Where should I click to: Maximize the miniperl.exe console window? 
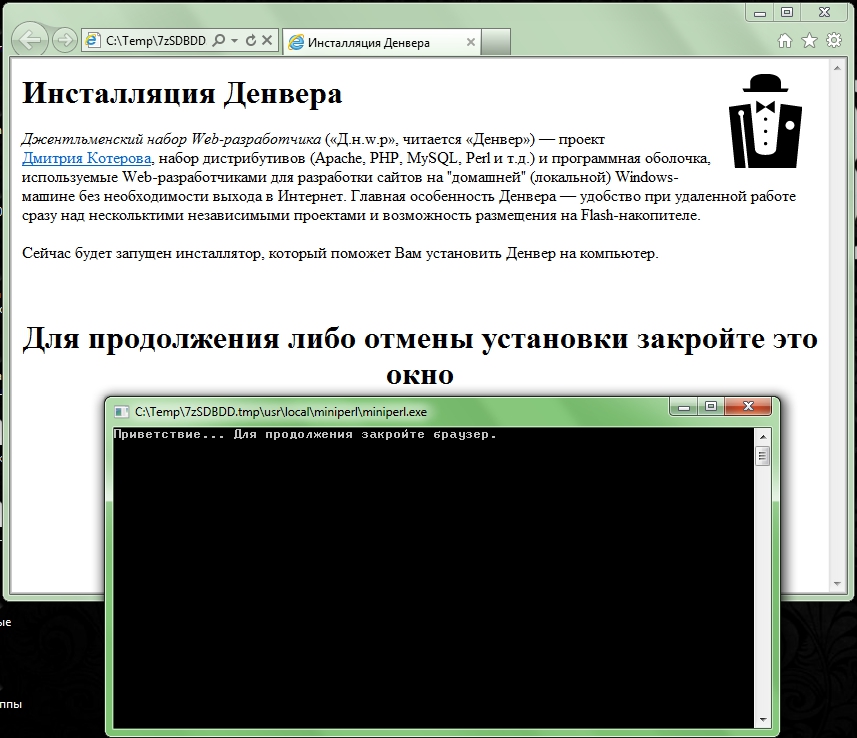[x=711, y=407]
